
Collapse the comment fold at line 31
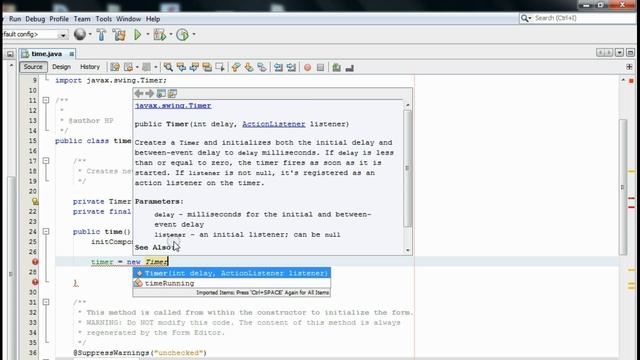46,302
